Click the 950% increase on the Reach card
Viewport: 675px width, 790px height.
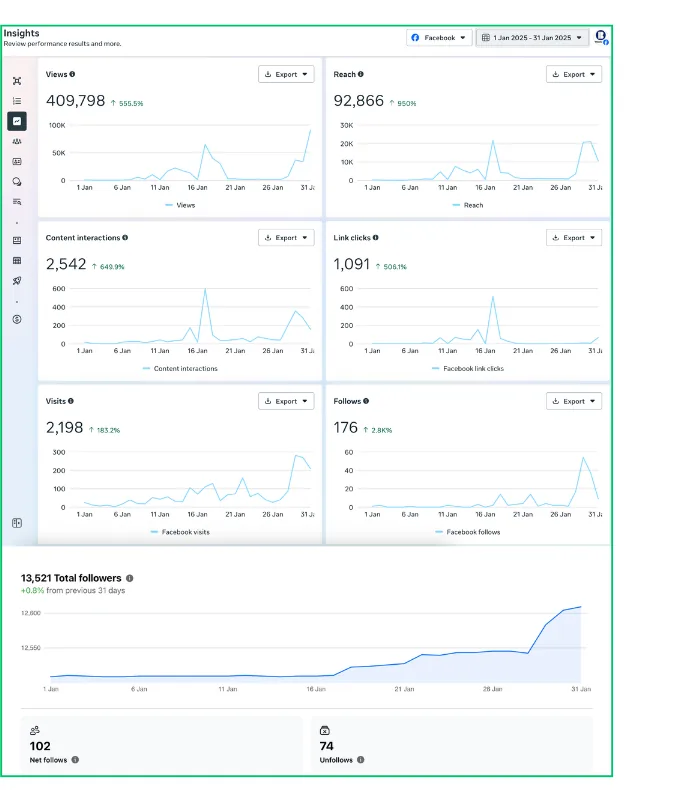pyautogui.click(x=403, y=103)
